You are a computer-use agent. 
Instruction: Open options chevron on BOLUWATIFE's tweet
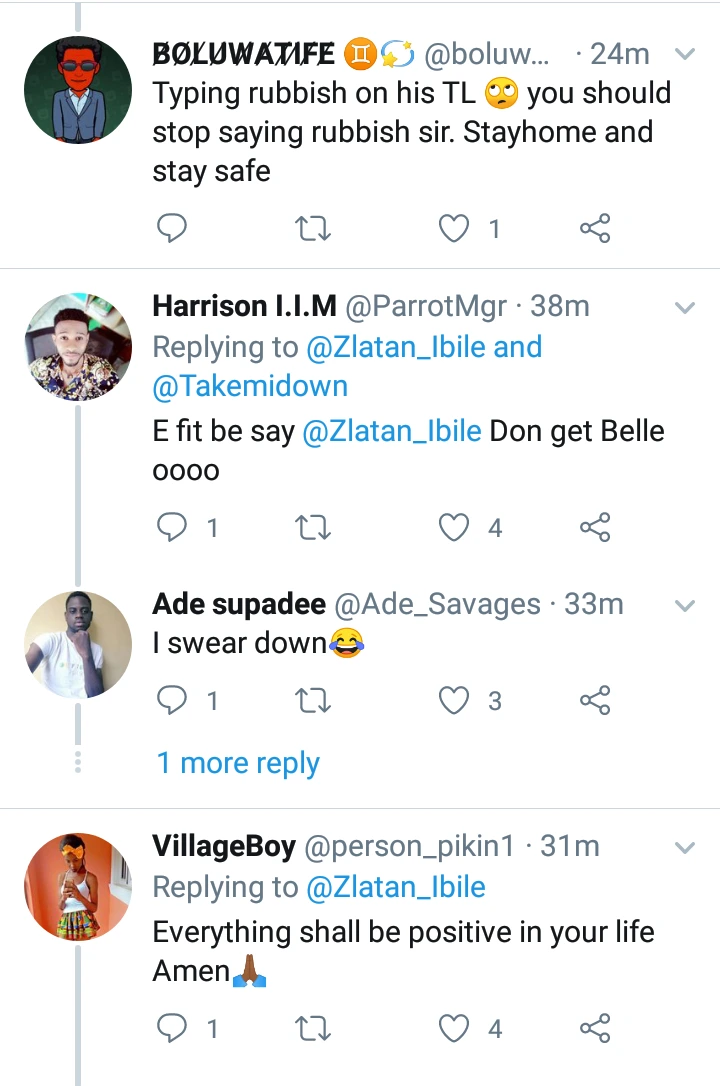tap(685, 54)
